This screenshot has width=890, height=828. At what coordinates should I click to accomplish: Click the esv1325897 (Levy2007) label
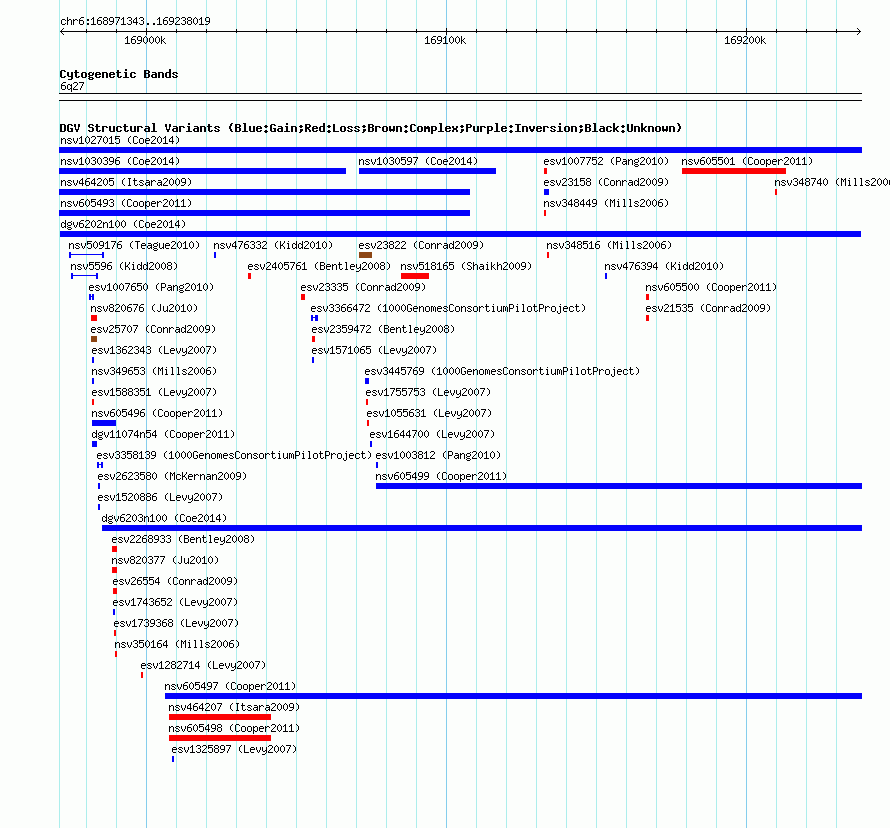pyautogui.click(x=234, y=749)
